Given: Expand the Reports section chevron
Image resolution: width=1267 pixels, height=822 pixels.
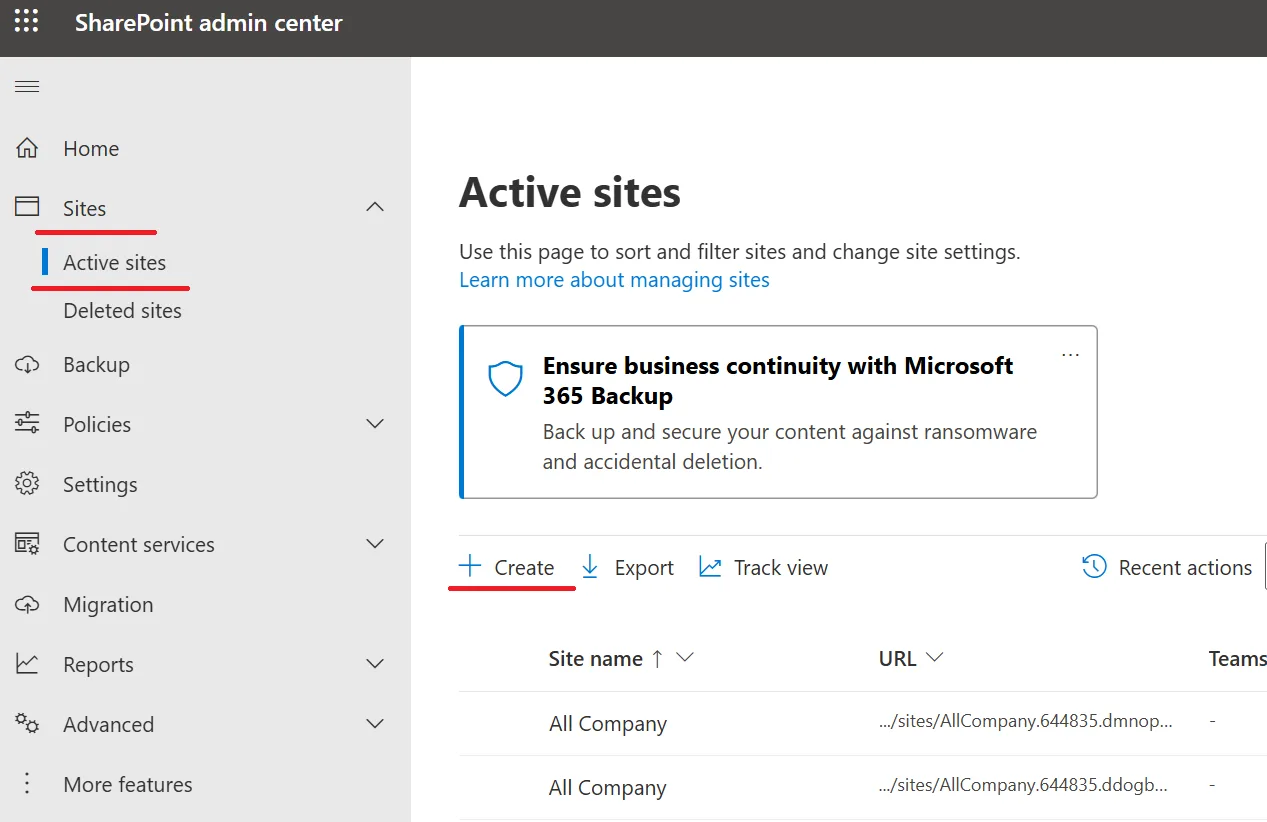Looking at the screenshot, I should 375,664.
